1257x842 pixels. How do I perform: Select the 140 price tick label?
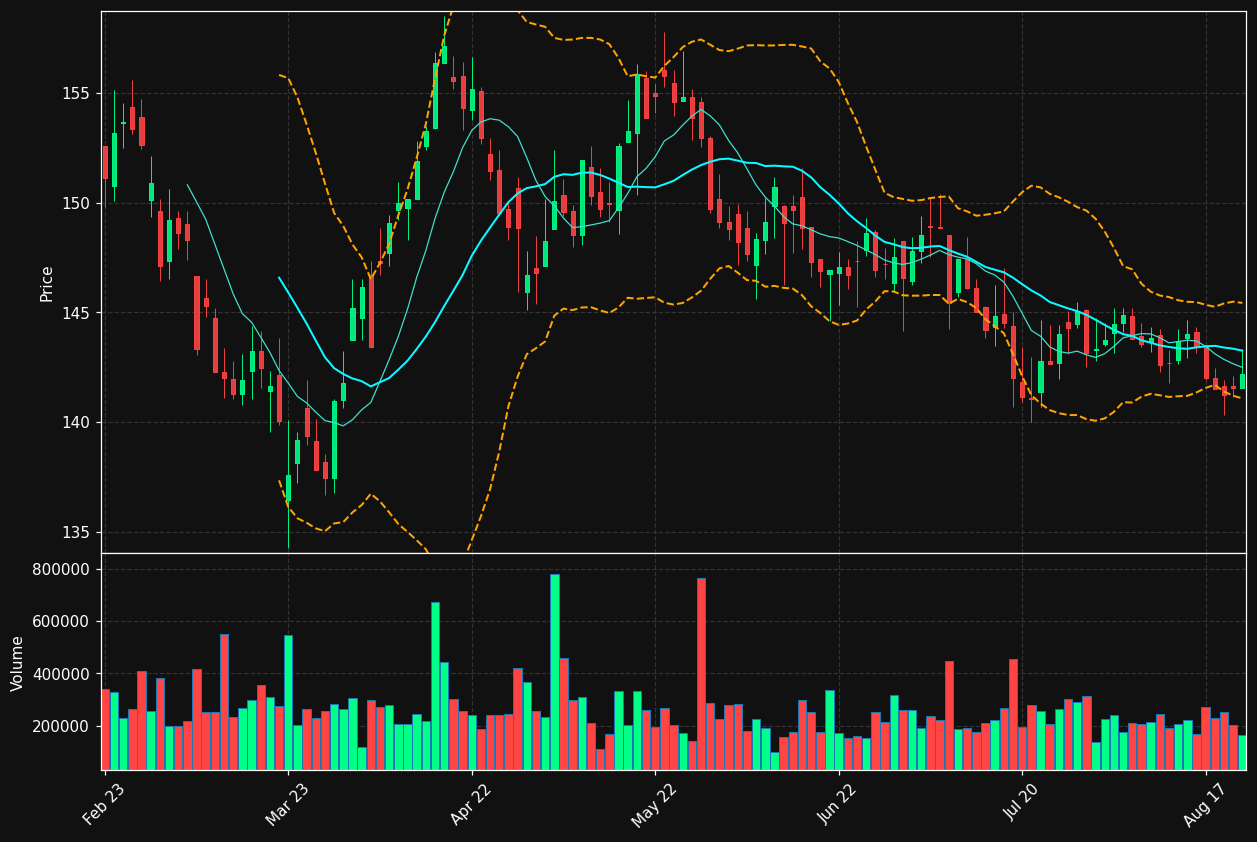click(77, 422)
